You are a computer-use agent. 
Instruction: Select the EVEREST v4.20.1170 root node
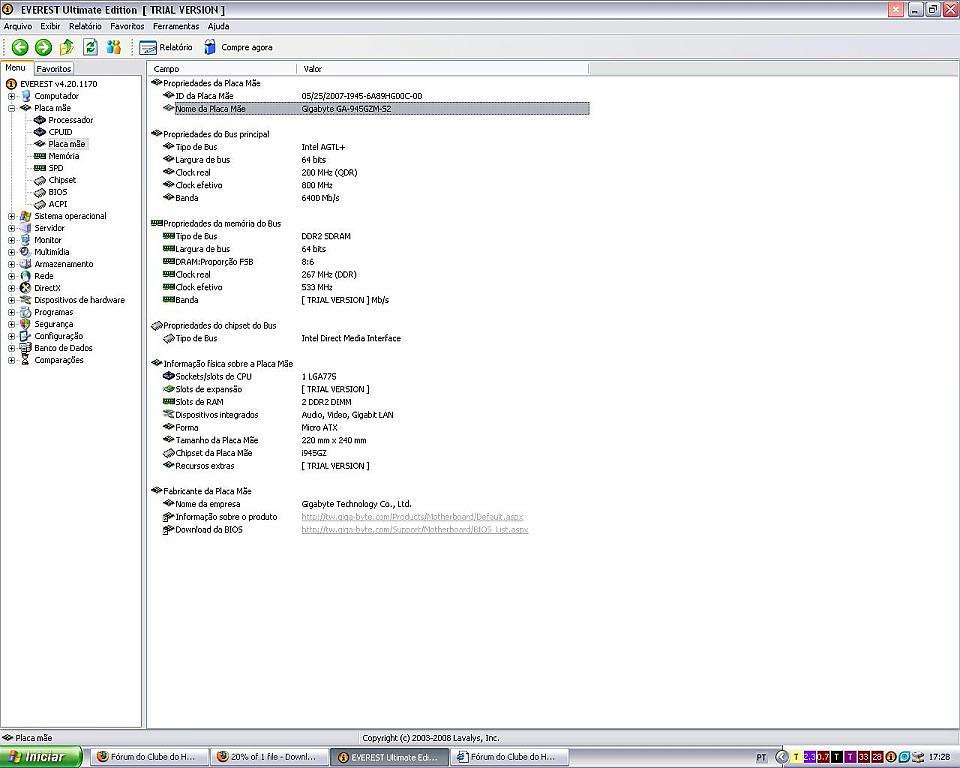pos(59,84)
